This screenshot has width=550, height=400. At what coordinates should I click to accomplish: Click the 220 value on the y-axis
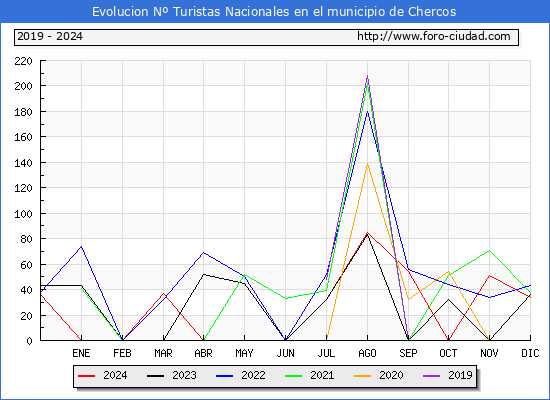24,61
